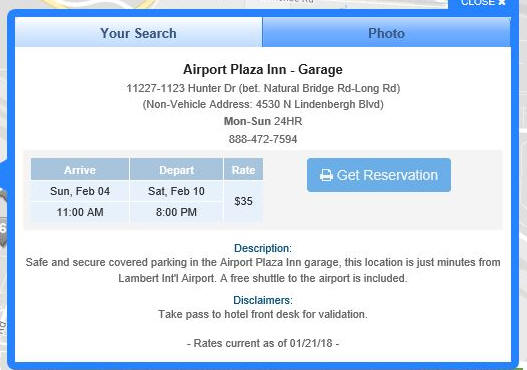527x370 pixels.
Task: Click the phone number 888-472-7594
Action: click(263, 139)
